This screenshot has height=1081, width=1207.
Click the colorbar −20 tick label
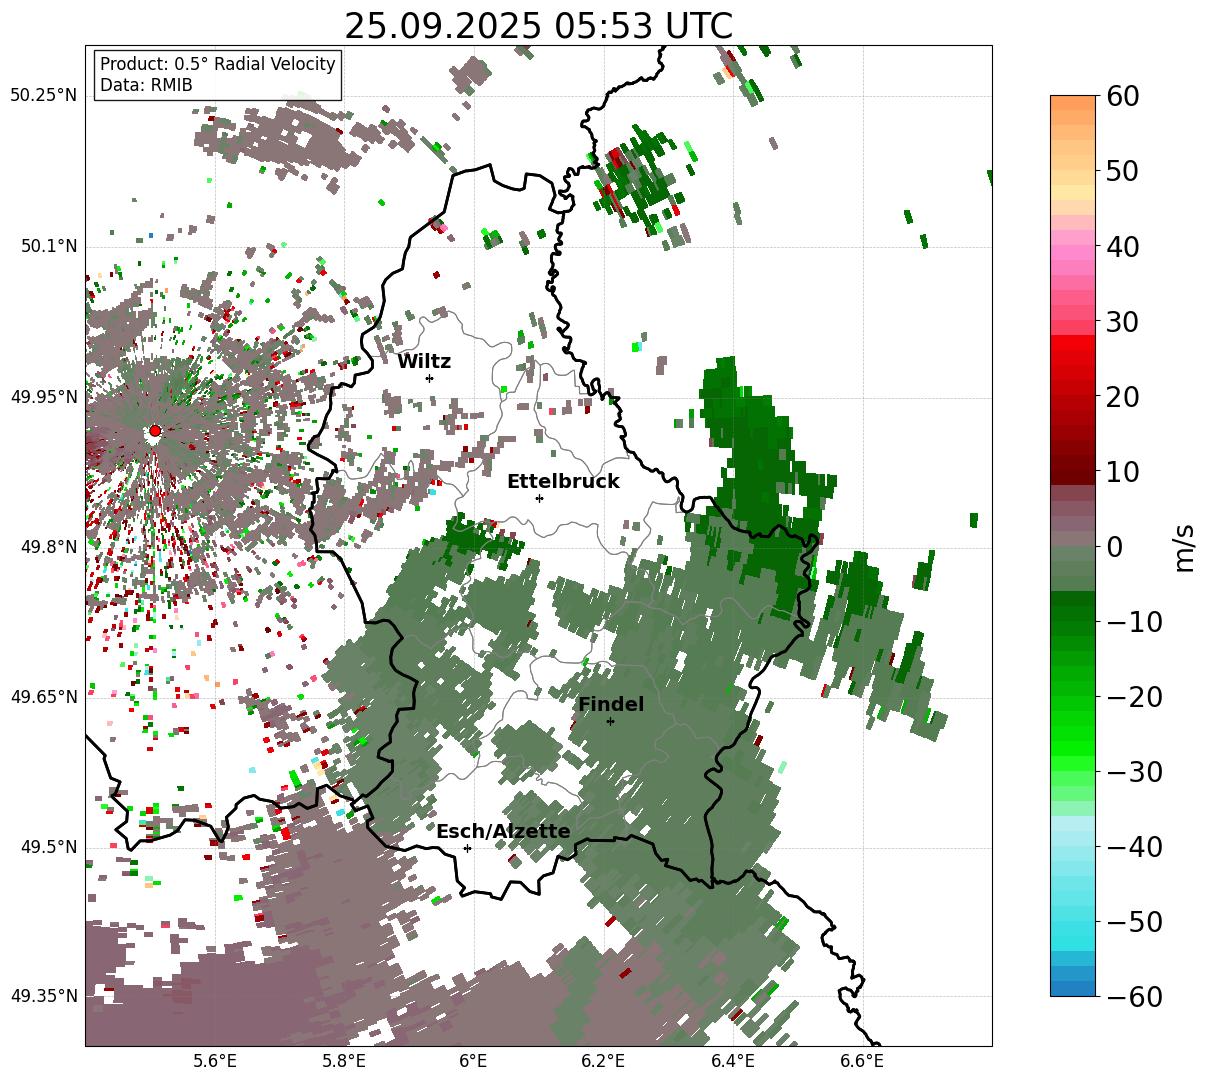tap(1133, 697)
